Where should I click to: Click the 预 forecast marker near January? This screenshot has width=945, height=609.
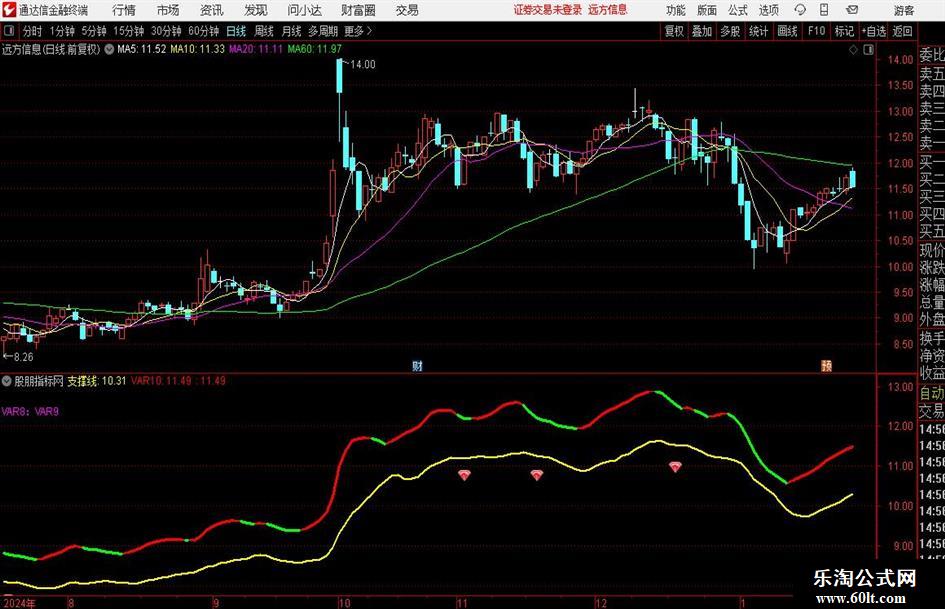(826, 365)
